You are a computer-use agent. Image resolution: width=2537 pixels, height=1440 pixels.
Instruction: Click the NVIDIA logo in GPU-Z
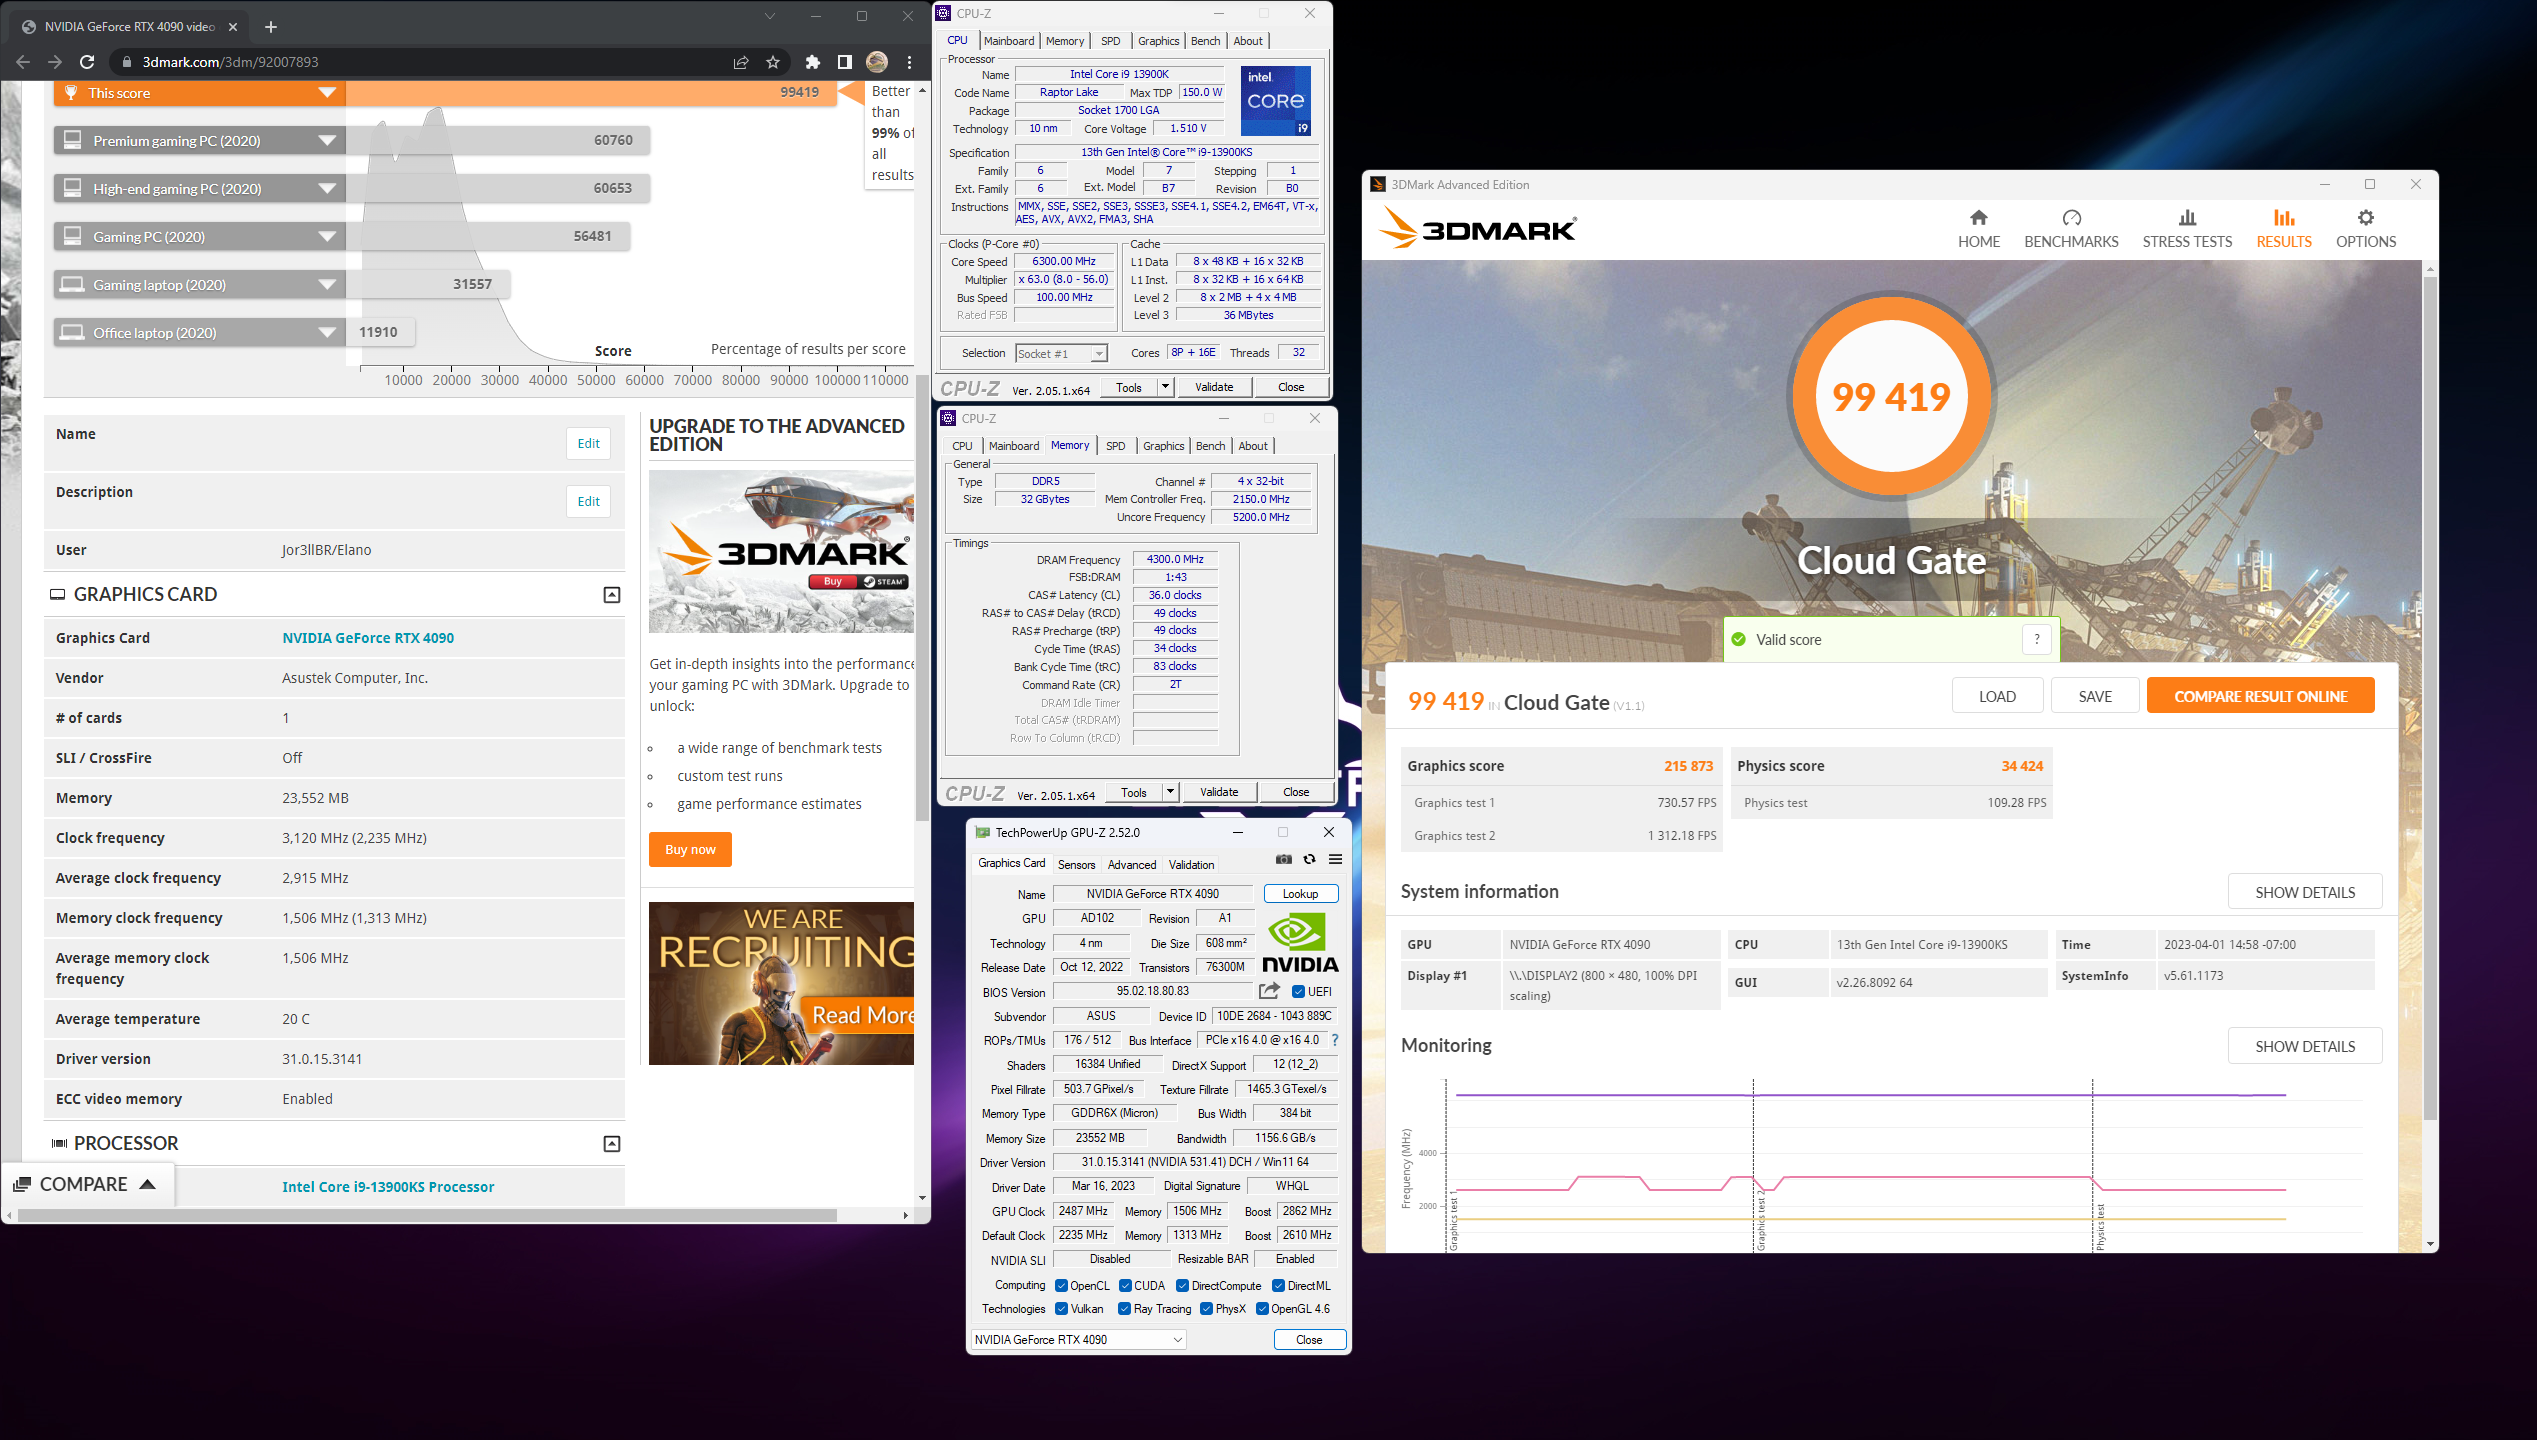pyautogui.click(x=1299, y=943)
